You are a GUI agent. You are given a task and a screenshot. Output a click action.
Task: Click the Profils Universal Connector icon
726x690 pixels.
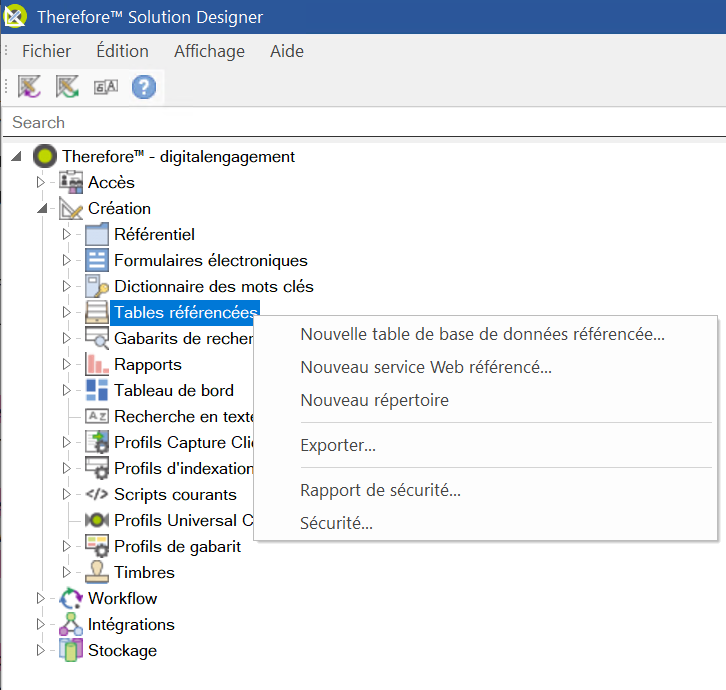pos(97,520)
